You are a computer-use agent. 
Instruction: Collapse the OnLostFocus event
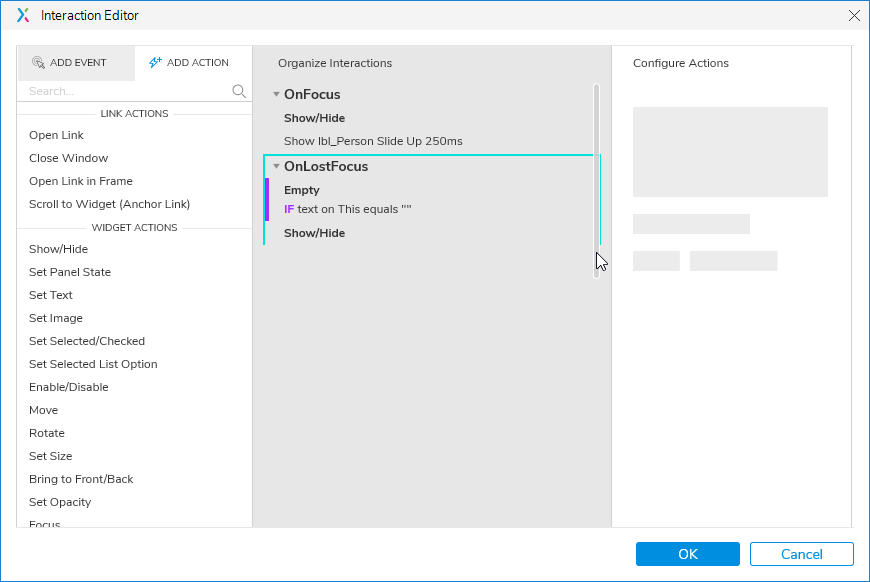tap(276, 167)
